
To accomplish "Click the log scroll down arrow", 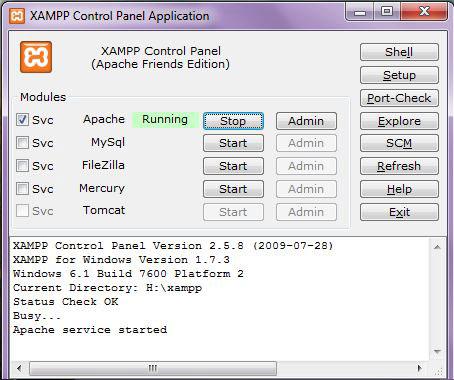I will 437,352.
